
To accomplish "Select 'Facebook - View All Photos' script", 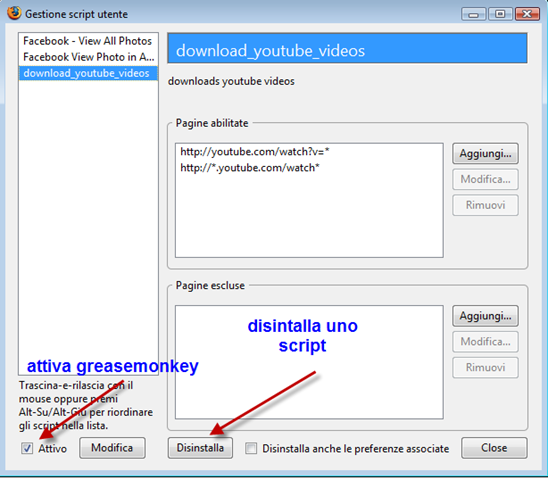I will [x=88, y=41].
